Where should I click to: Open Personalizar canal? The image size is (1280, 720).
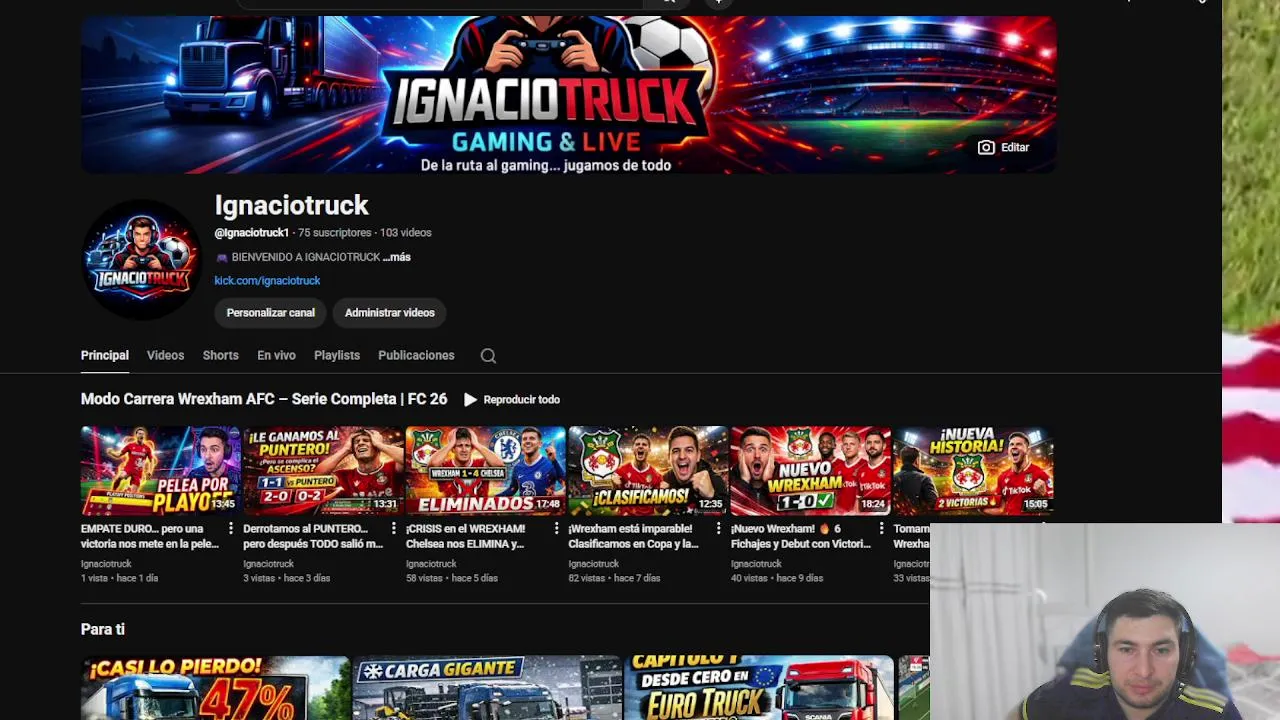pyautogui.click(x=270, y=313)
